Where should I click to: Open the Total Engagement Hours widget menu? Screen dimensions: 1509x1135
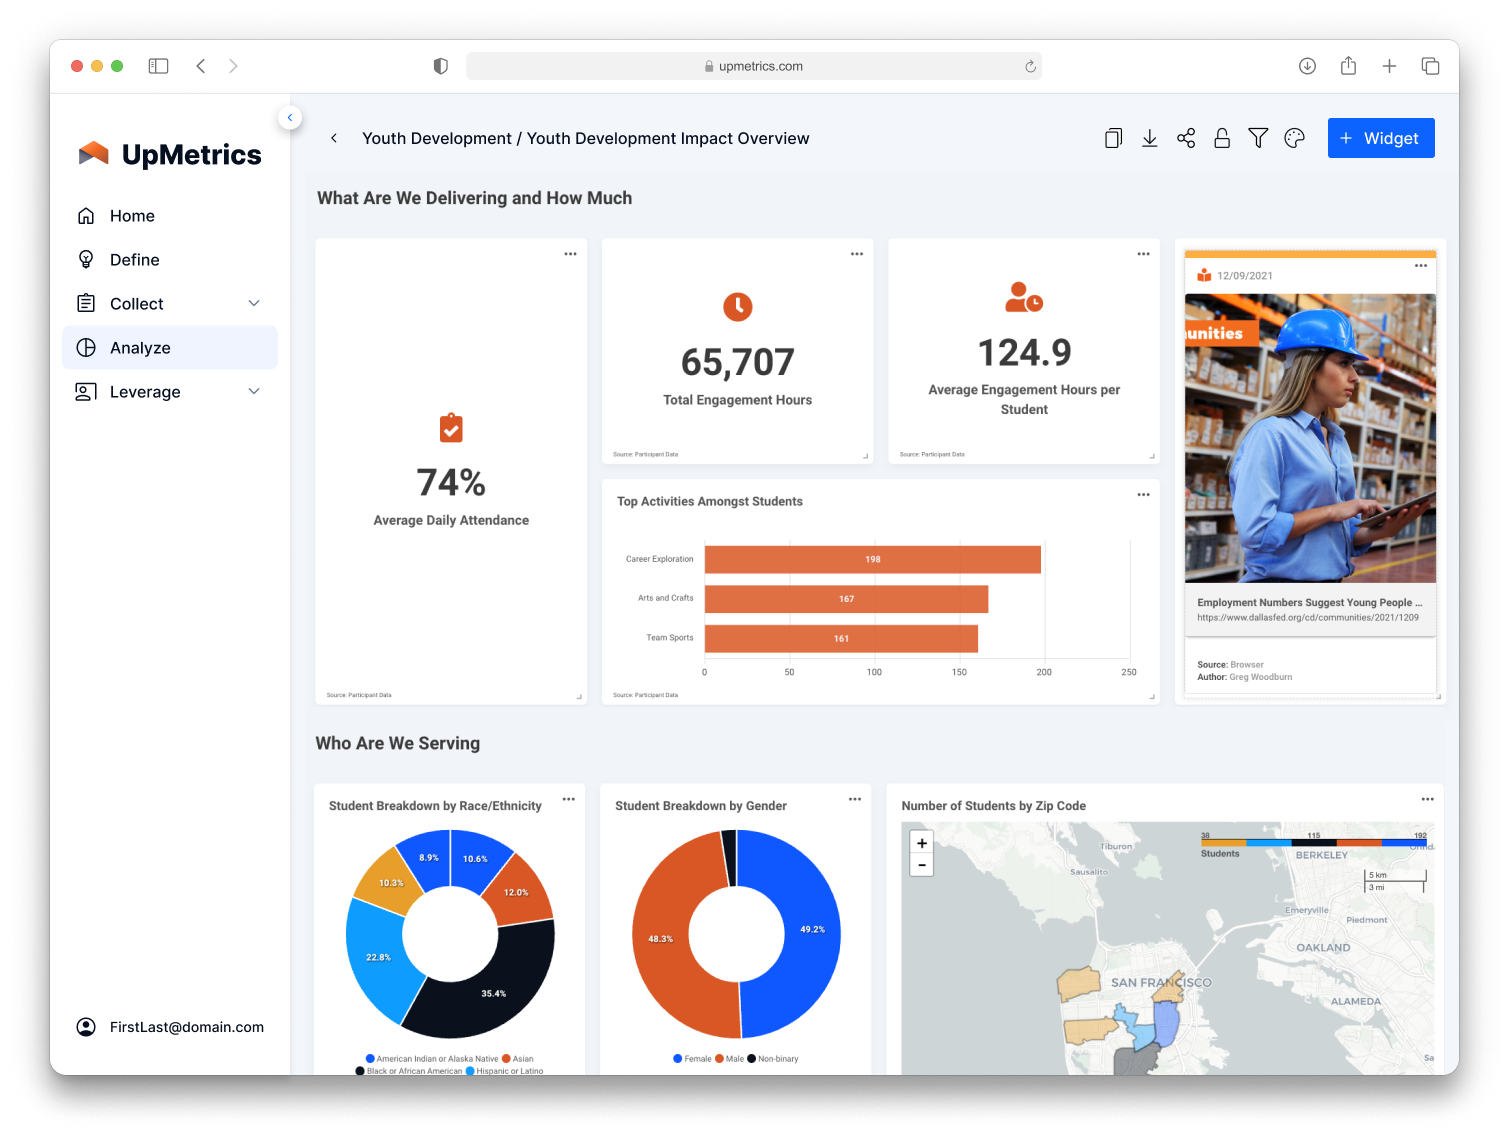coord(857,254)
